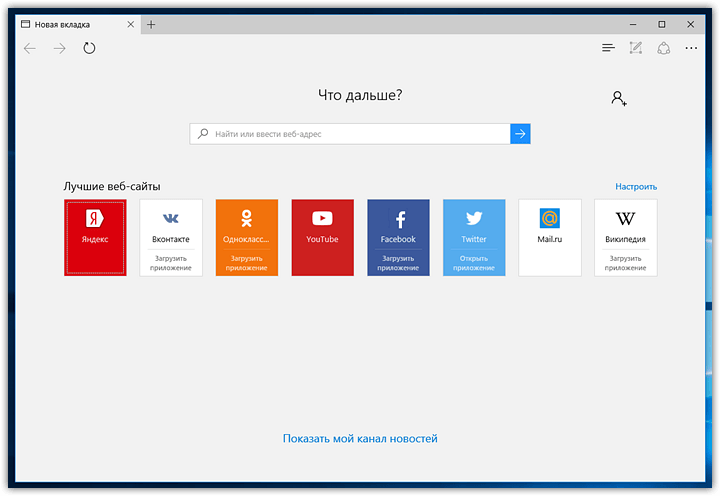Go back with the back arrow
The width and height of the screenshot is (720, 496).
click(30, 48)
